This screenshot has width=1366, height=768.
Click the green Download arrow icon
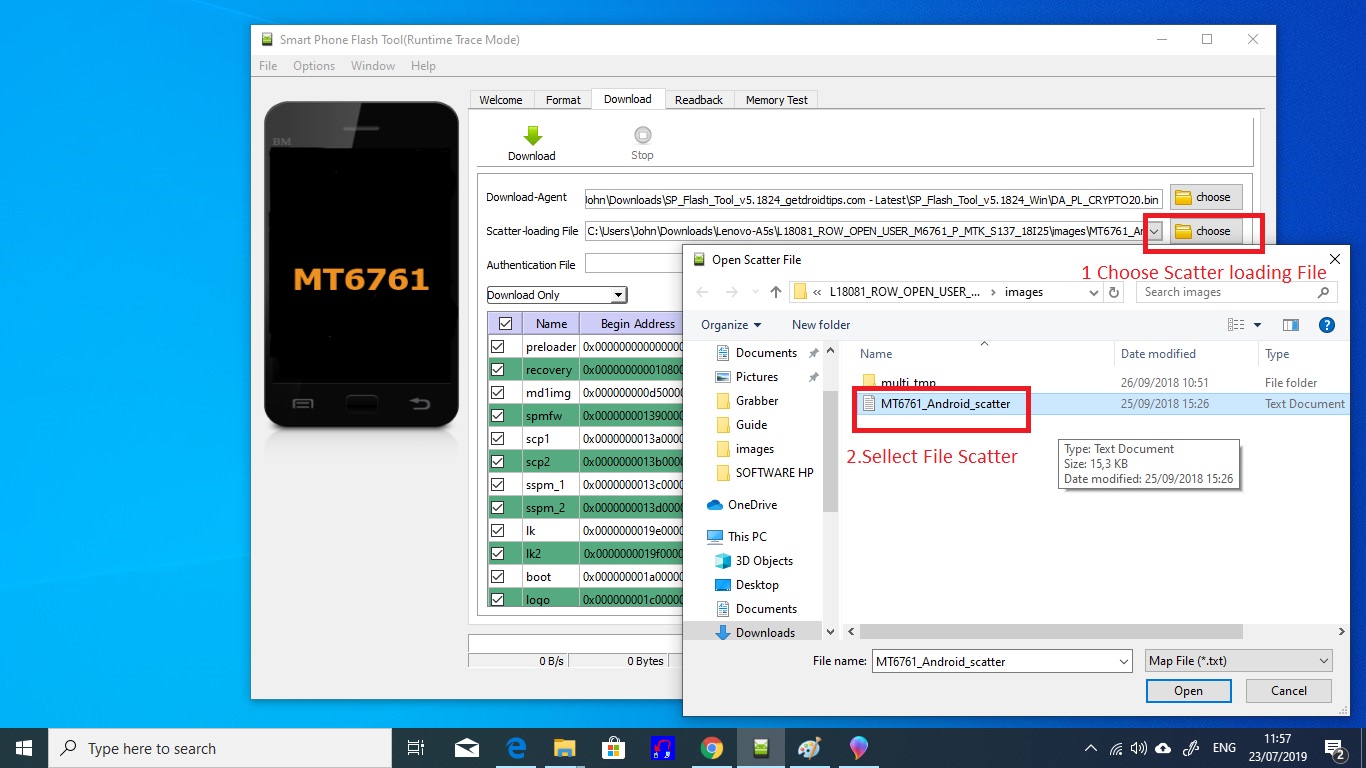532,135
